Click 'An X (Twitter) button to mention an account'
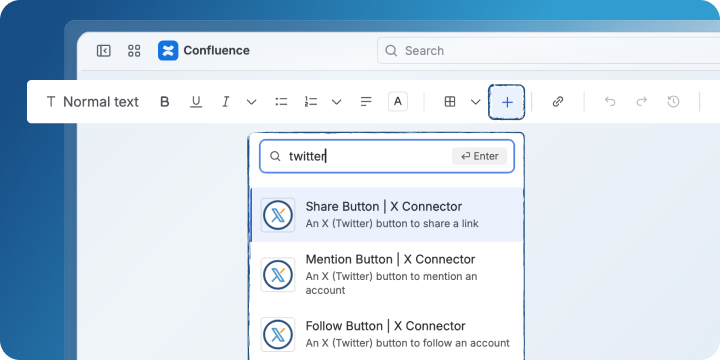This screenshot has height=360, width=720. click(392, 283)
